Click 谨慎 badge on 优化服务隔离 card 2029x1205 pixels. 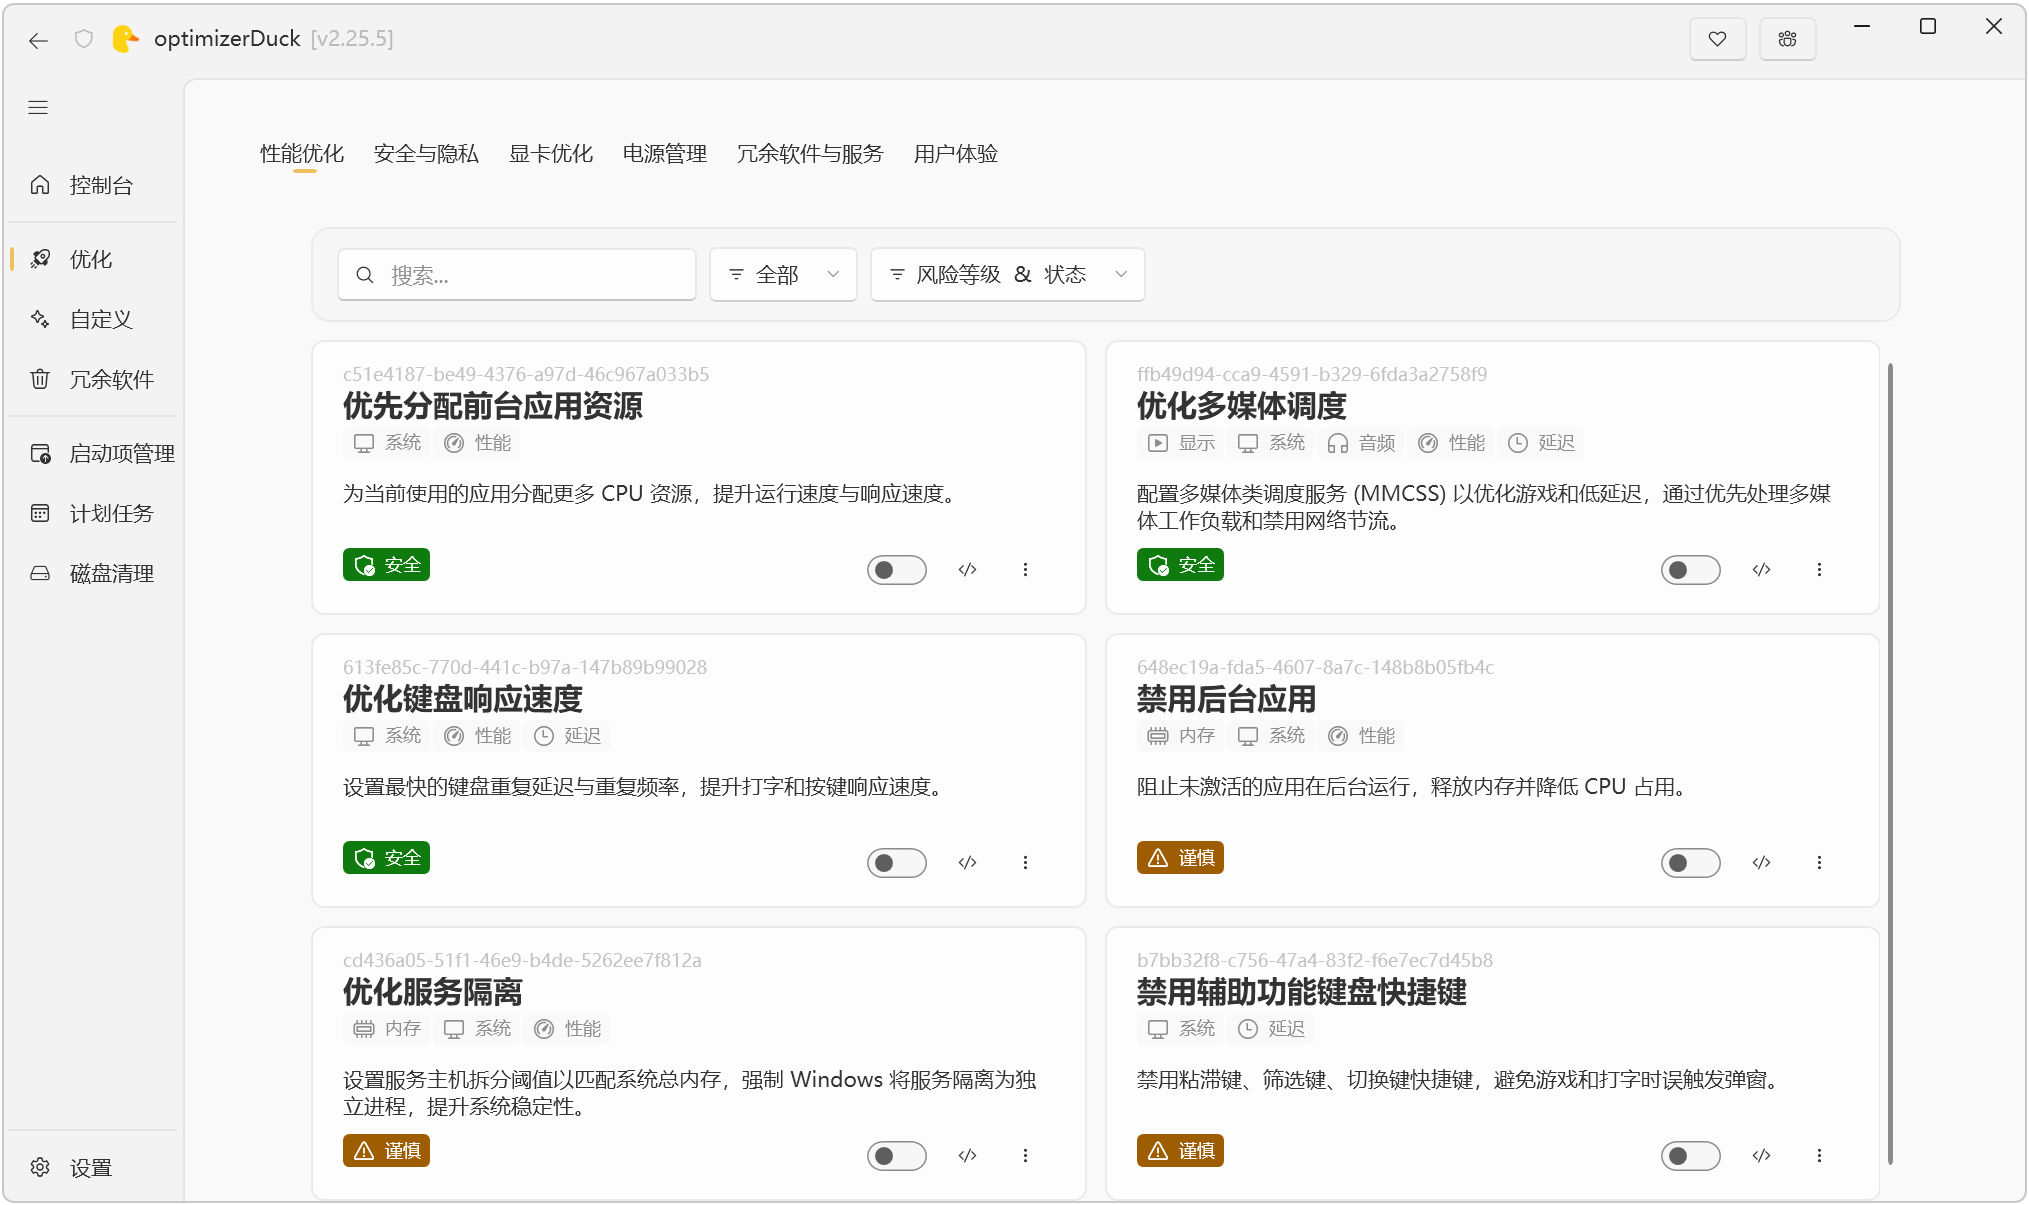coord(386,1151)
